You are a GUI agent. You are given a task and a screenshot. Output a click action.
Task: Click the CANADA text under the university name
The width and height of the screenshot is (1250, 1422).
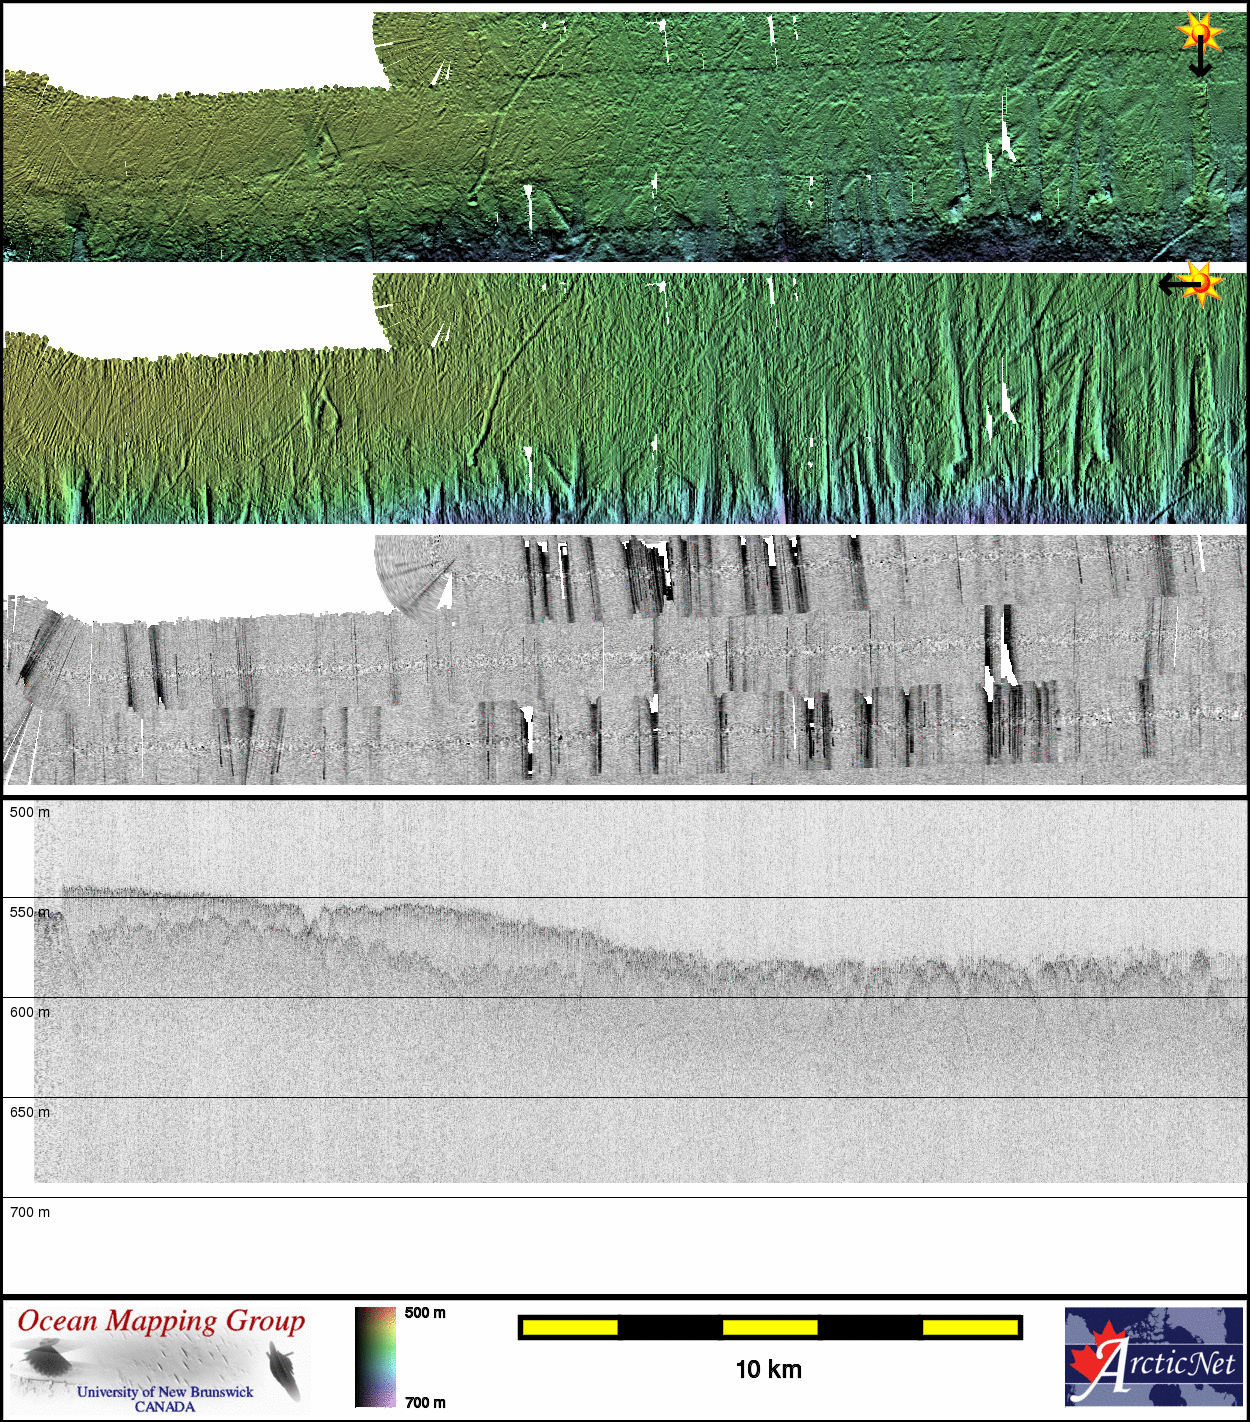tap(165, 1407)
